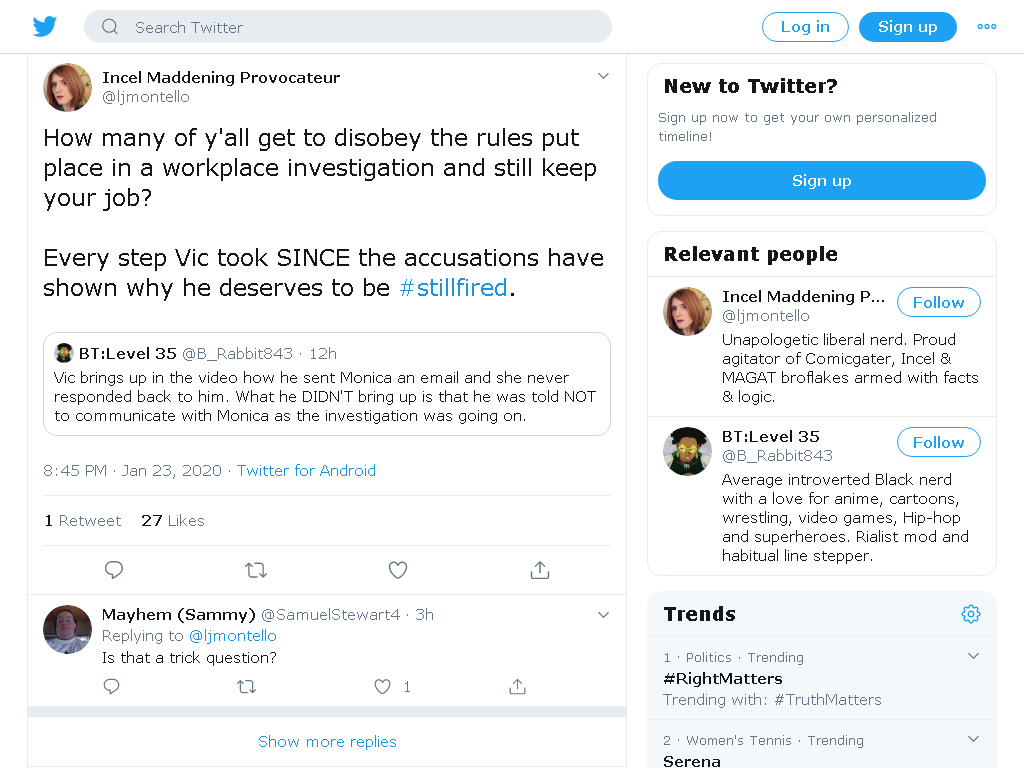
Task: Expand Serena trend options chevron
Action: click(x=973, y=739)
